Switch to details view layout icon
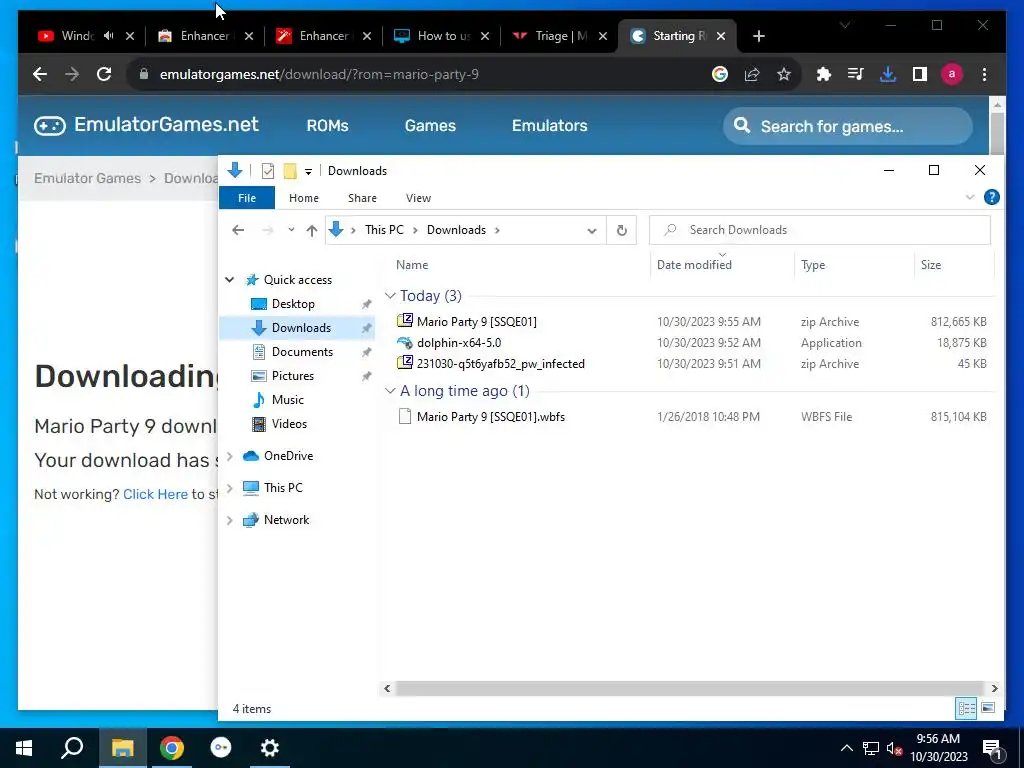The image size is (1024, 768). [x=966, y=708]
